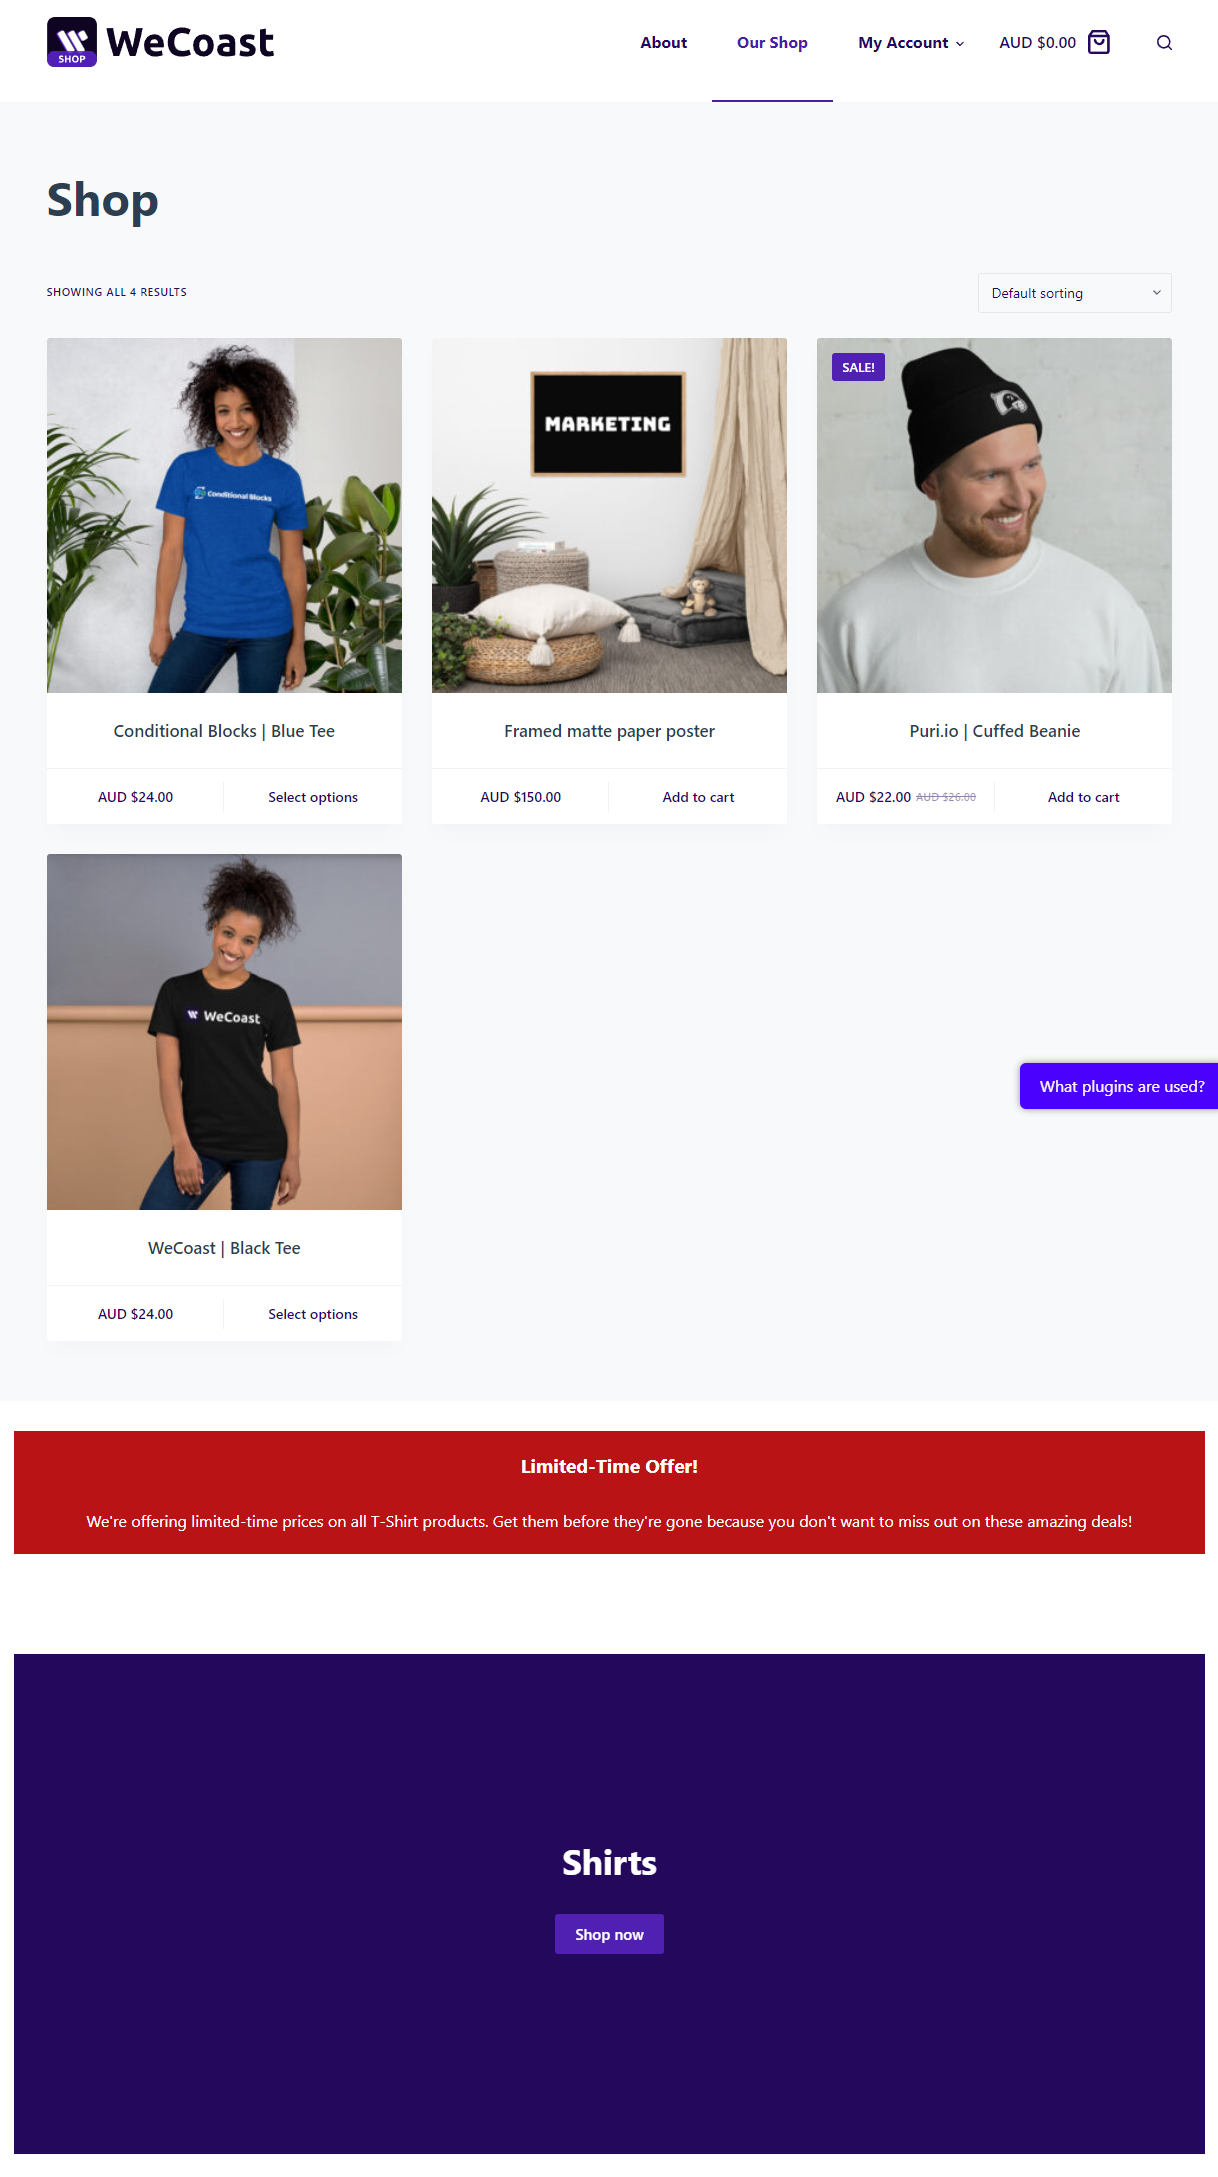Click the WeCoast | Black Tee title

224,1248
